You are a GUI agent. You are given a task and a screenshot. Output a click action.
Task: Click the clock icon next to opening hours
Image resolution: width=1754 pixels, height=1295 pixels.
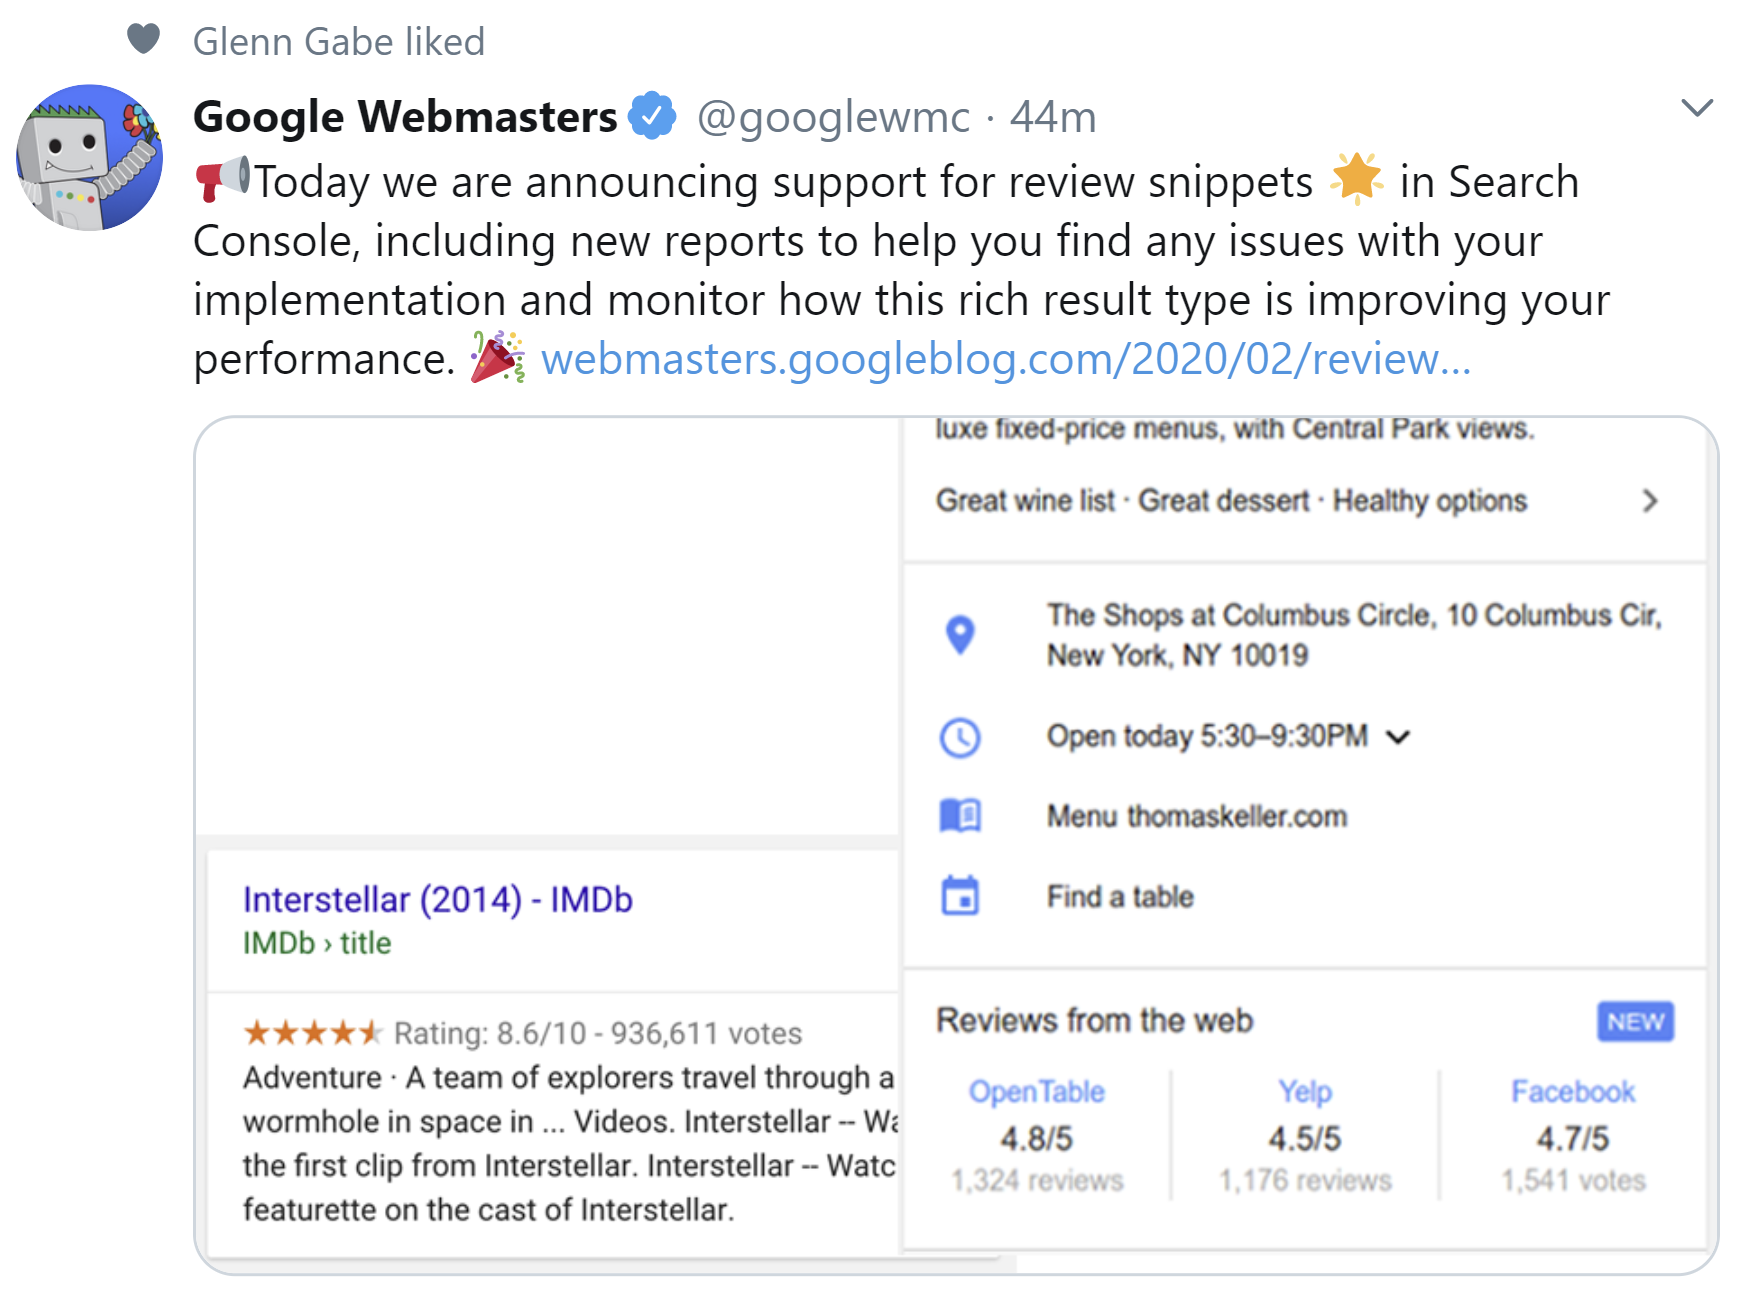[x=961, y=739]
